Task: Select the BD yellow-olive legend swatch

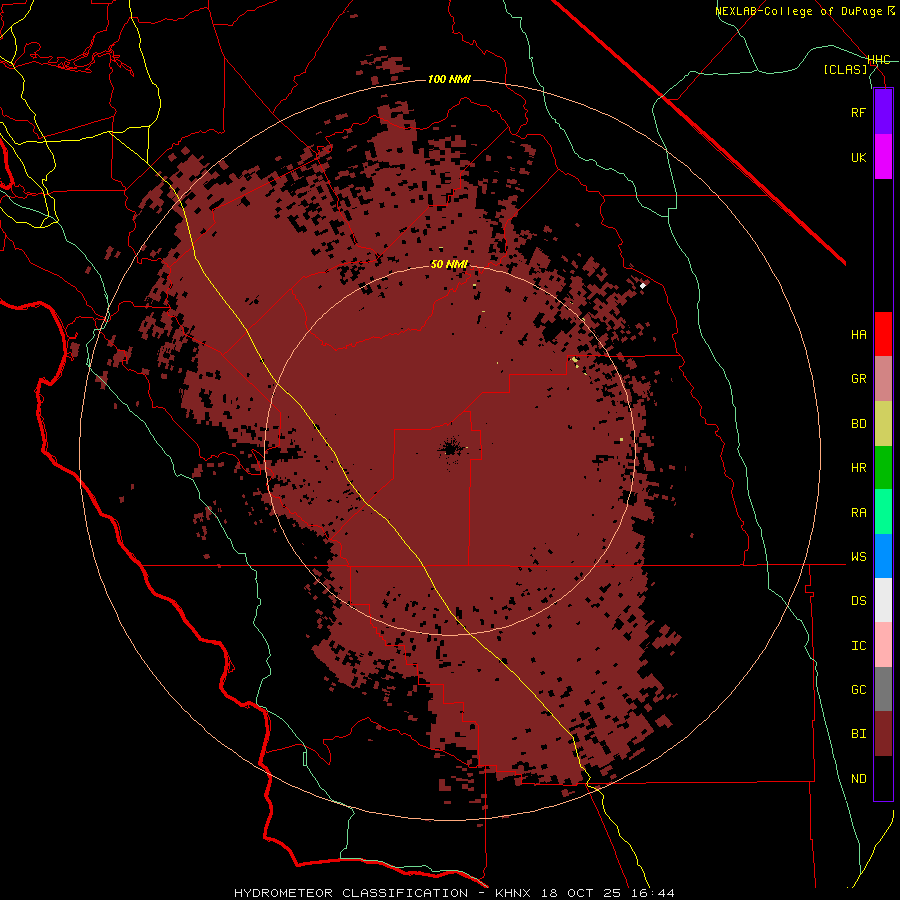Action: point(883,424)
